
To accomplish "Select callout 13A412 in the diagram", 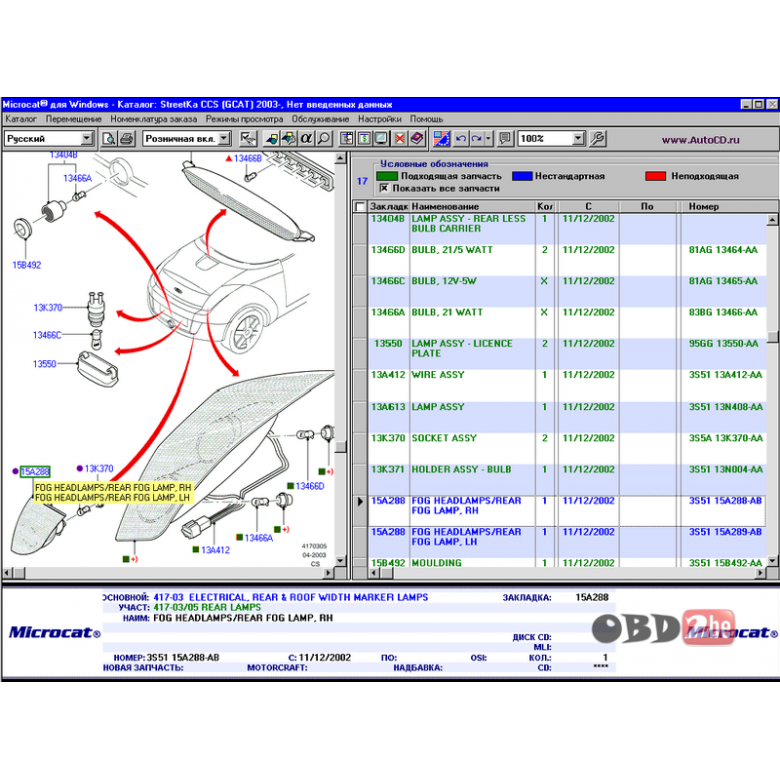I will tap(215, 550).
